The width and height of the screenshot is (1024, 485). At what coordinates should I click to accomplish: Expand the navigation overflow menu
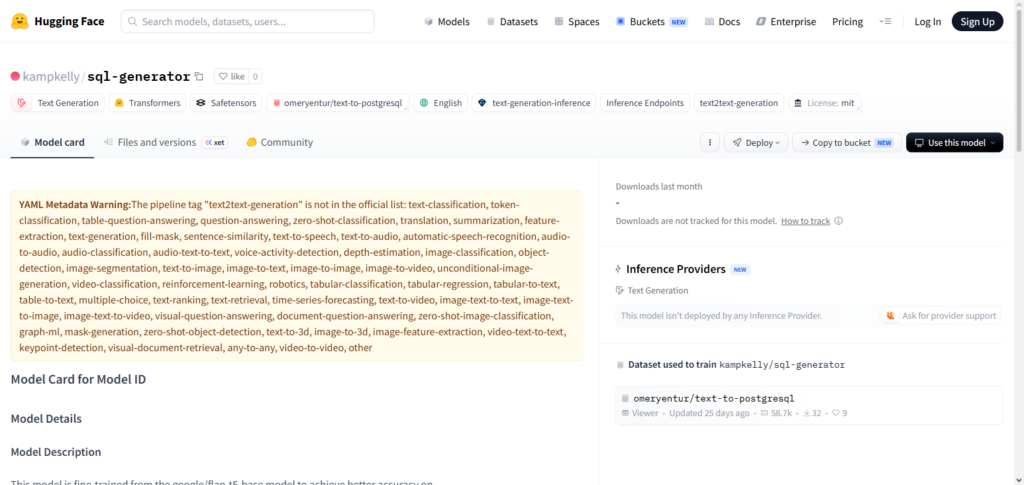(x=885, y=22)
